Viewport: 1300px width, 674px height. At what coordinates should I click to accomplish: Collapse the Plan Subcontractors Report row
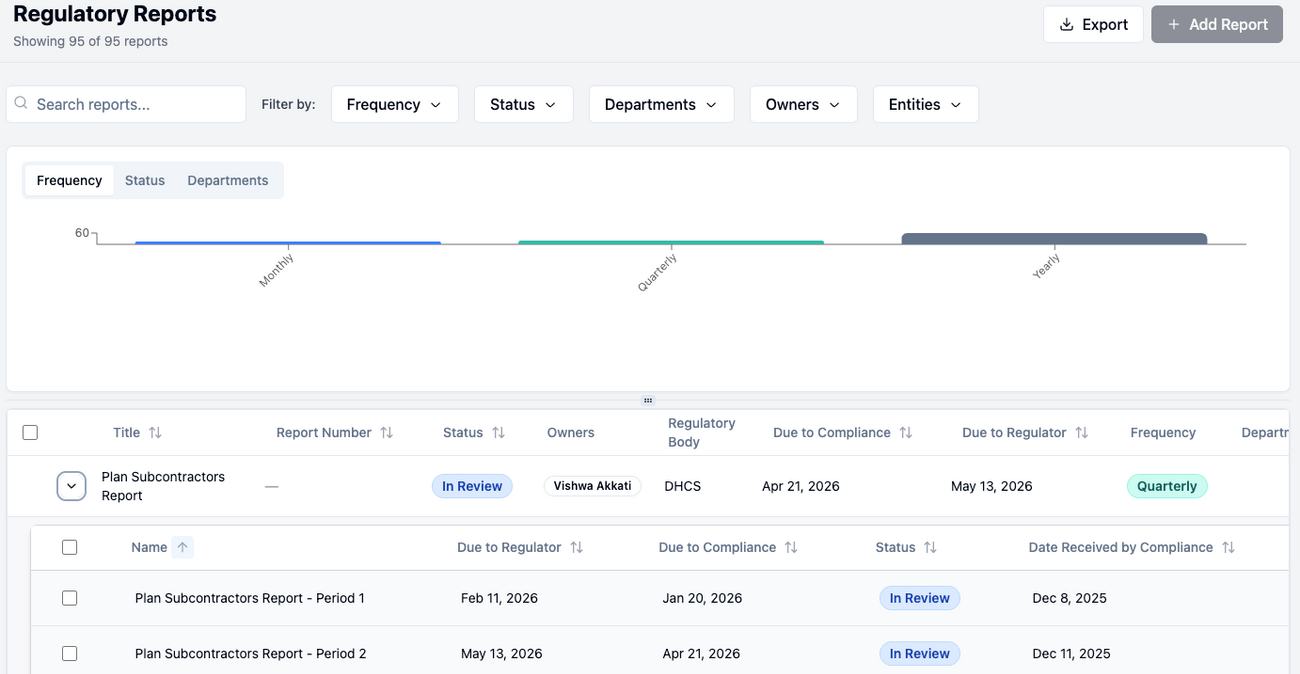coord(71,486)
